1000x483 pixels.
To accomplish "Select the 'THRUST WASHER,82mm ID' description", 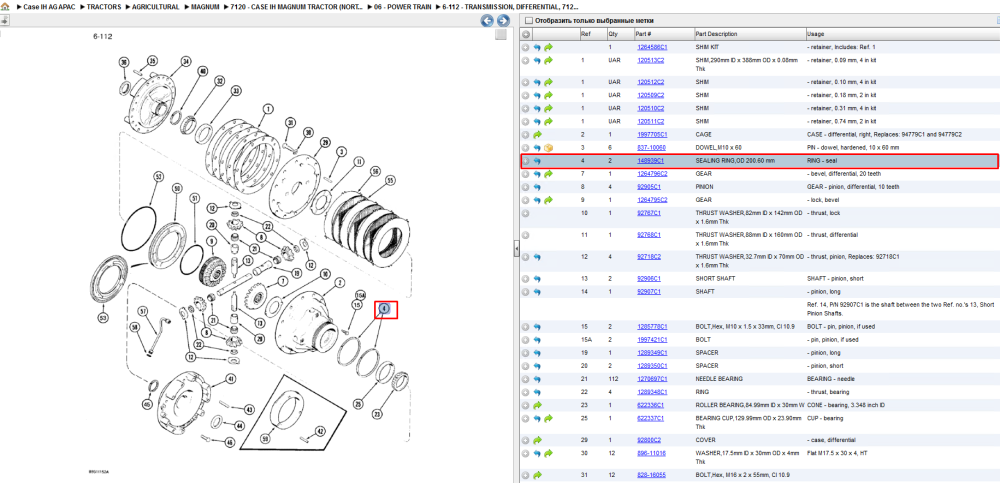I will click(x=749, y=217).
